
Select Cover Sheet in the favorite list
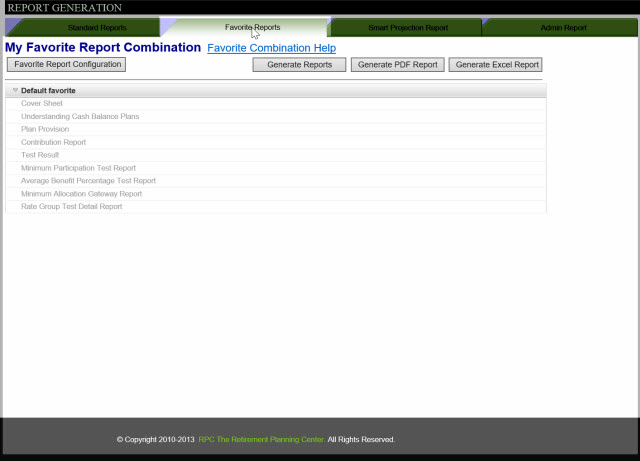pyautogui.click(x=42, y=104)
